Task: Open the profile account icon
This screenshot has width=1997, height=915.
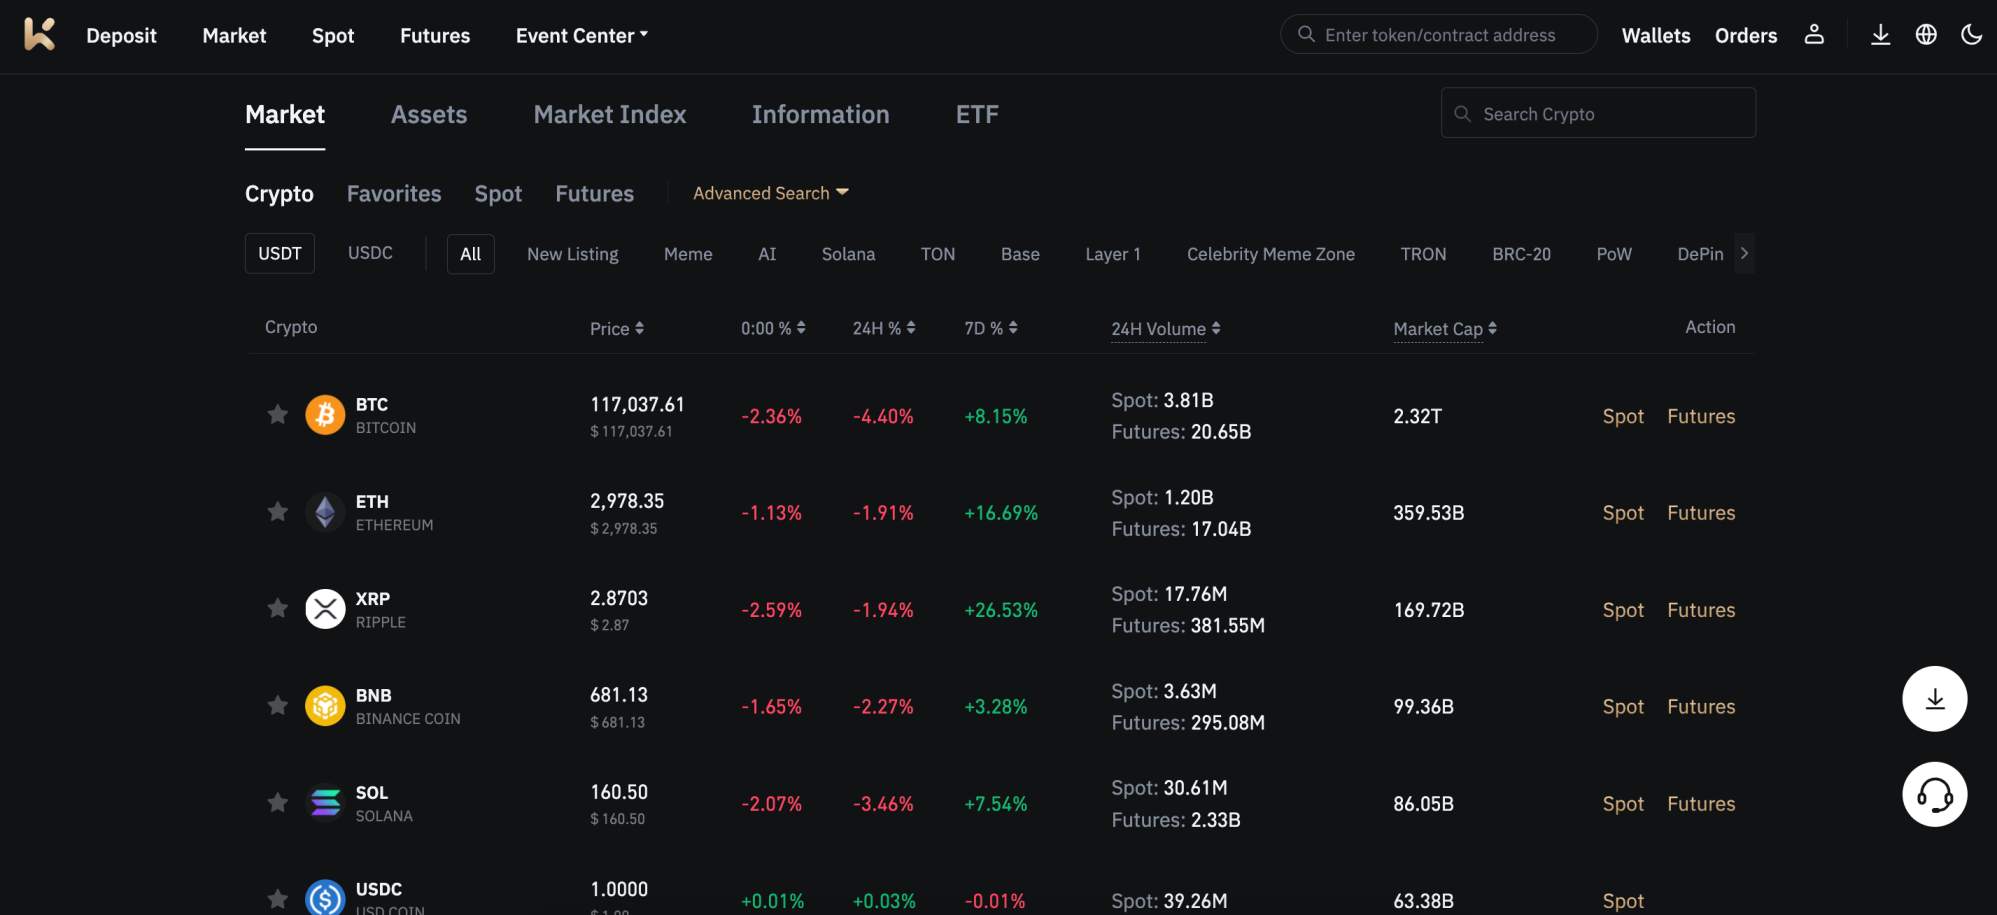Action: coord(1815,34)
